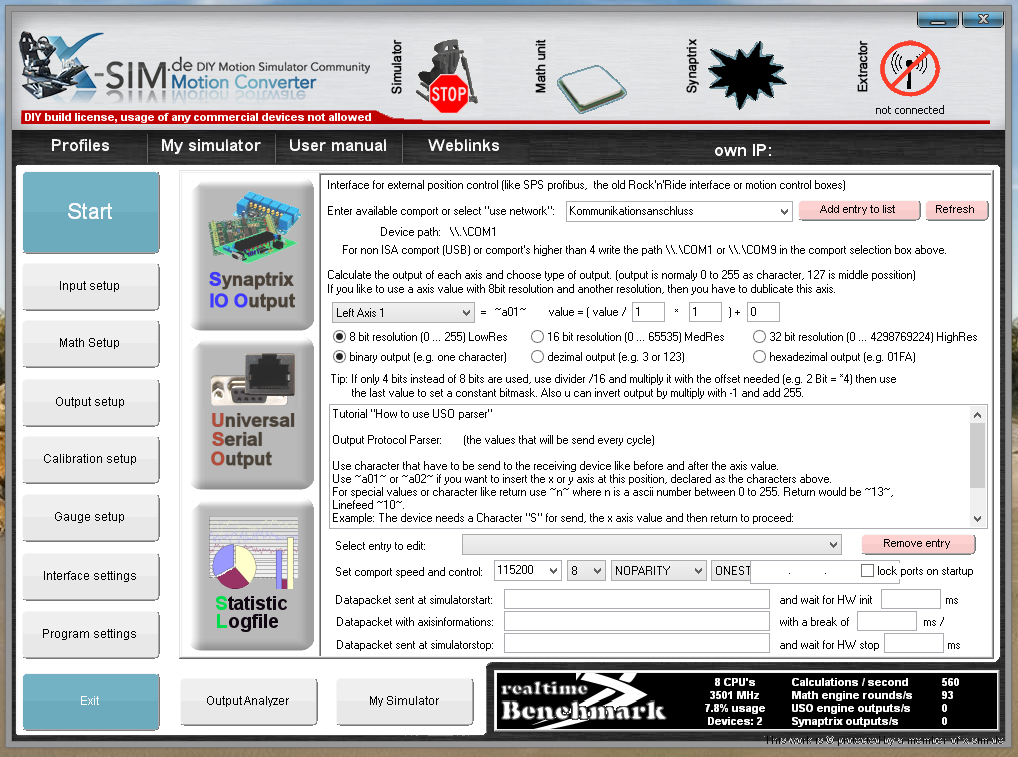Open the User manual menu
The image size is (1018, 757).
tap(337, 146)
